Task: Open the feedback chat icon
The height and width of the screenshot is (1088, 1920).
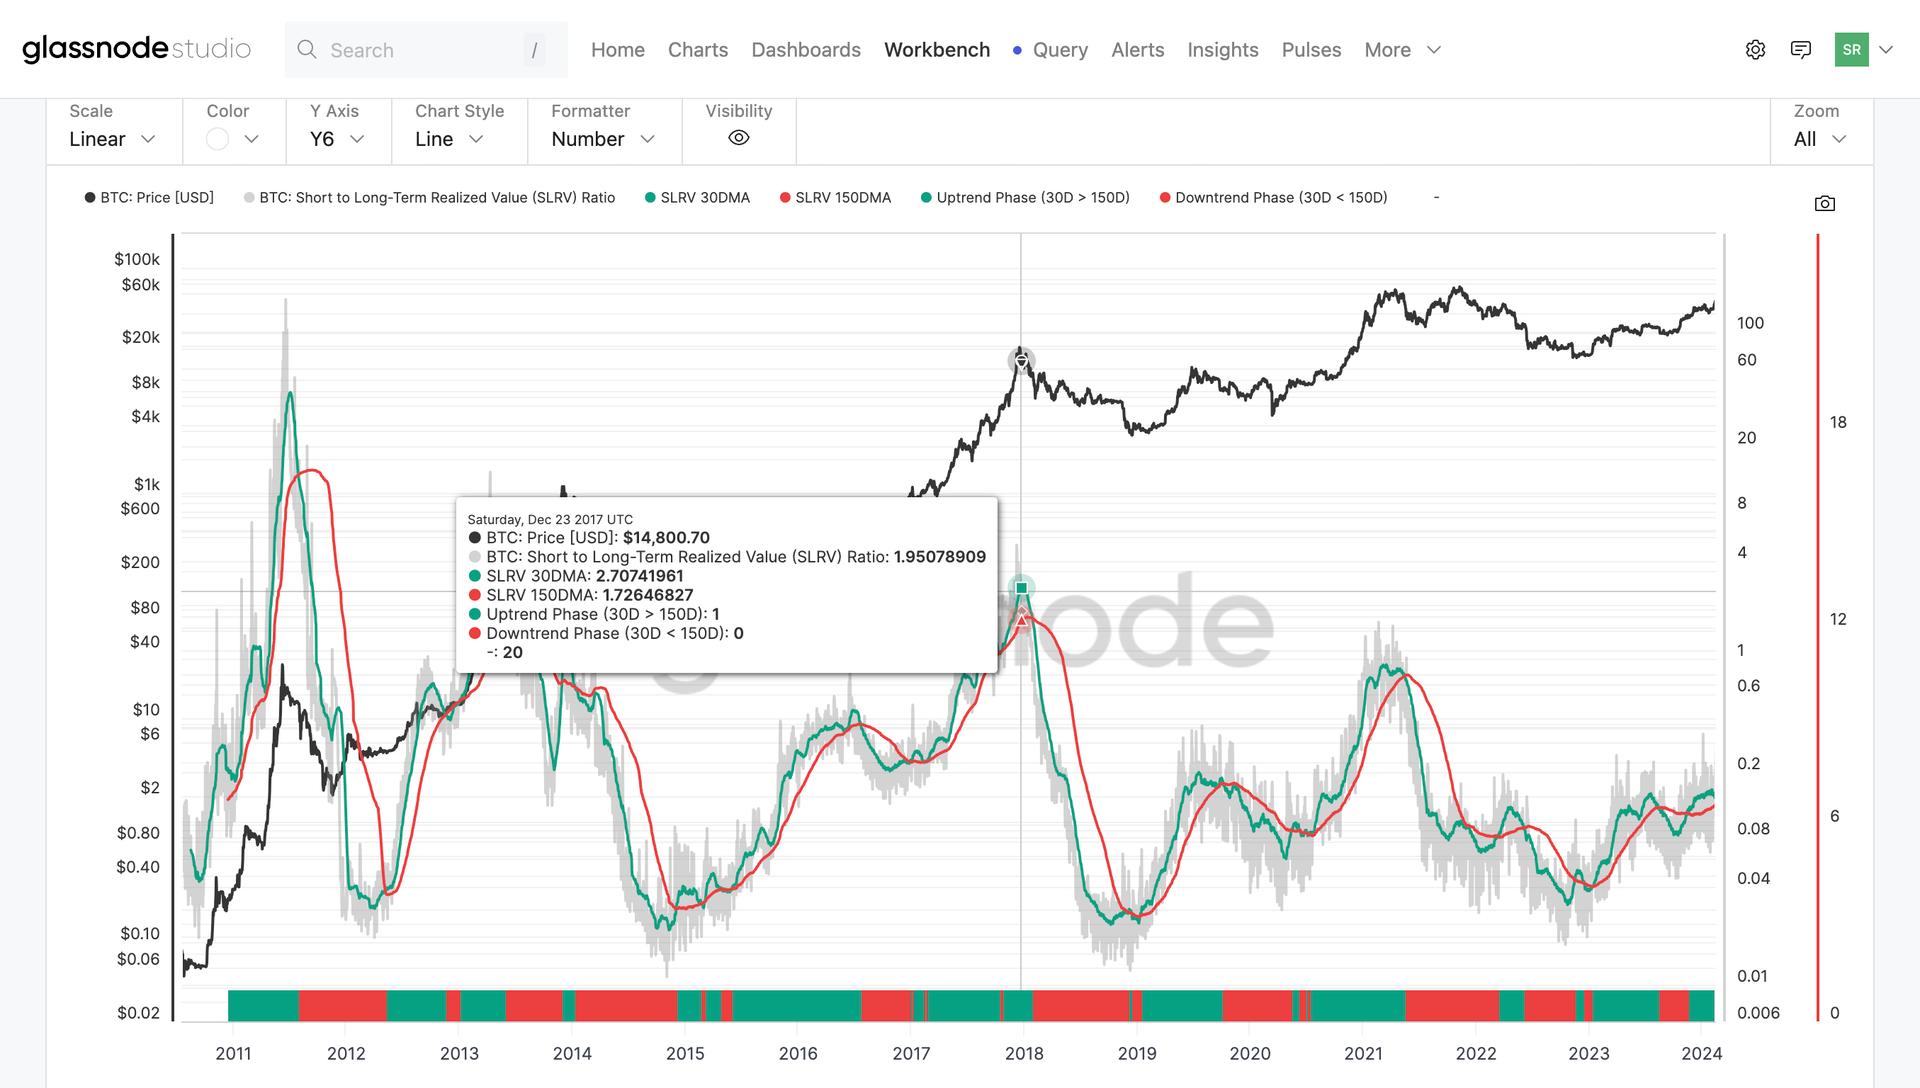Action: 1801,49
